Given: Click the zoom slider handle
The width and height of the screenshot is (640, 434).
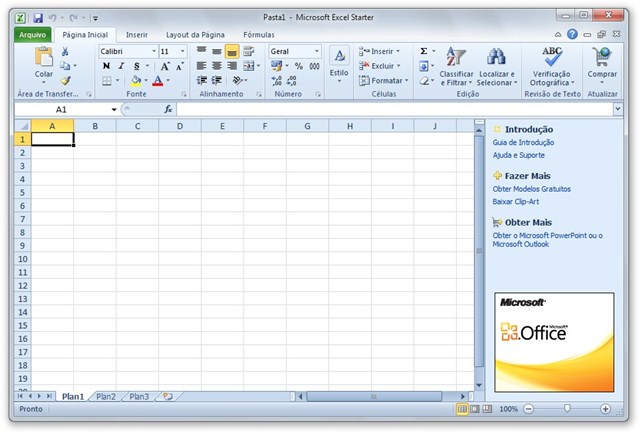Looking at the screenshot, I should pyautogui.click(x=567, y=408).
